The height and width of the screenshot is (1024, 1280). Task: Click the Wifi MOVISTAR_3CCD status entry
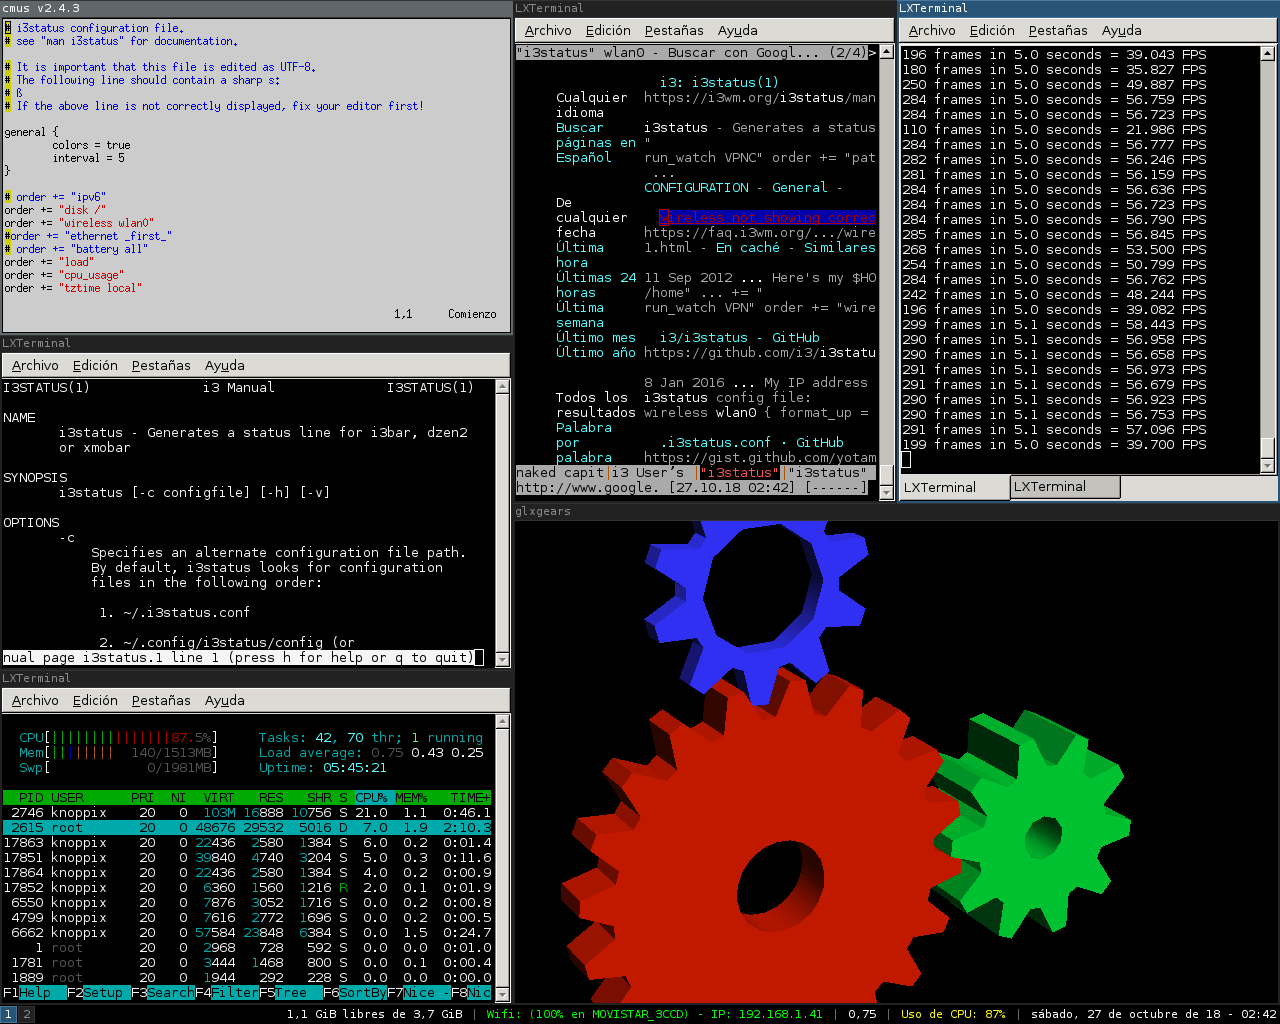point(654,1014)
